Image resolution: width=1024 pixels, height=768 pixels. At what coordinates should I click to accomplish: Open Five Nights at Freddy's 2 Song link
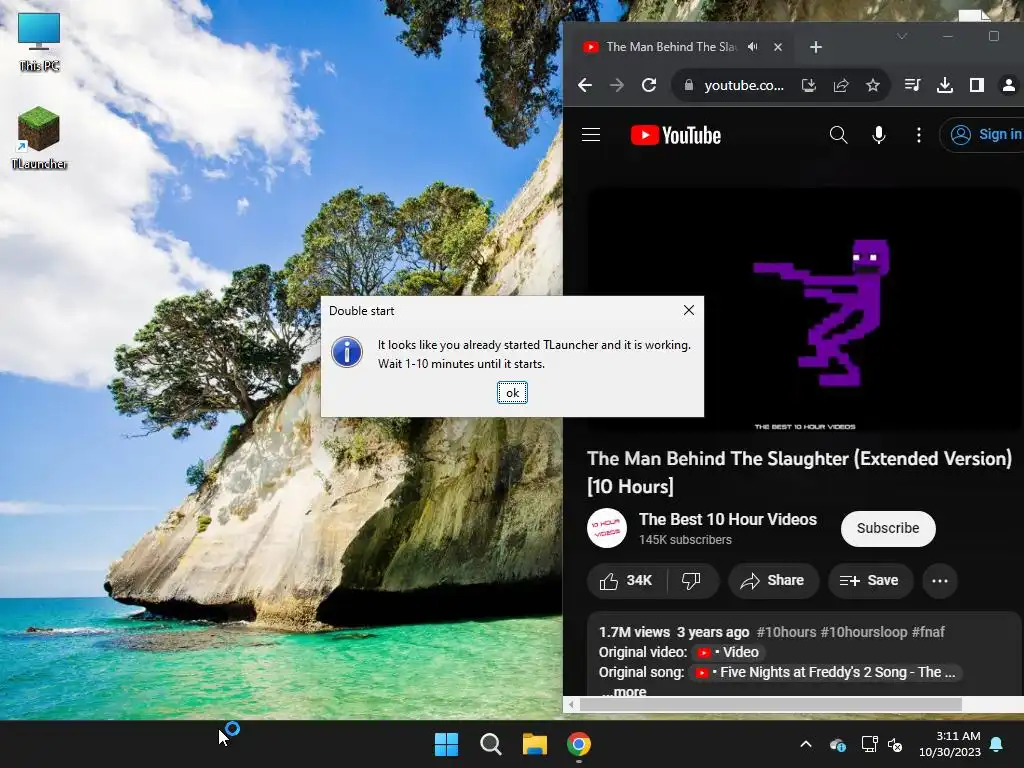(x=827, y=672)
